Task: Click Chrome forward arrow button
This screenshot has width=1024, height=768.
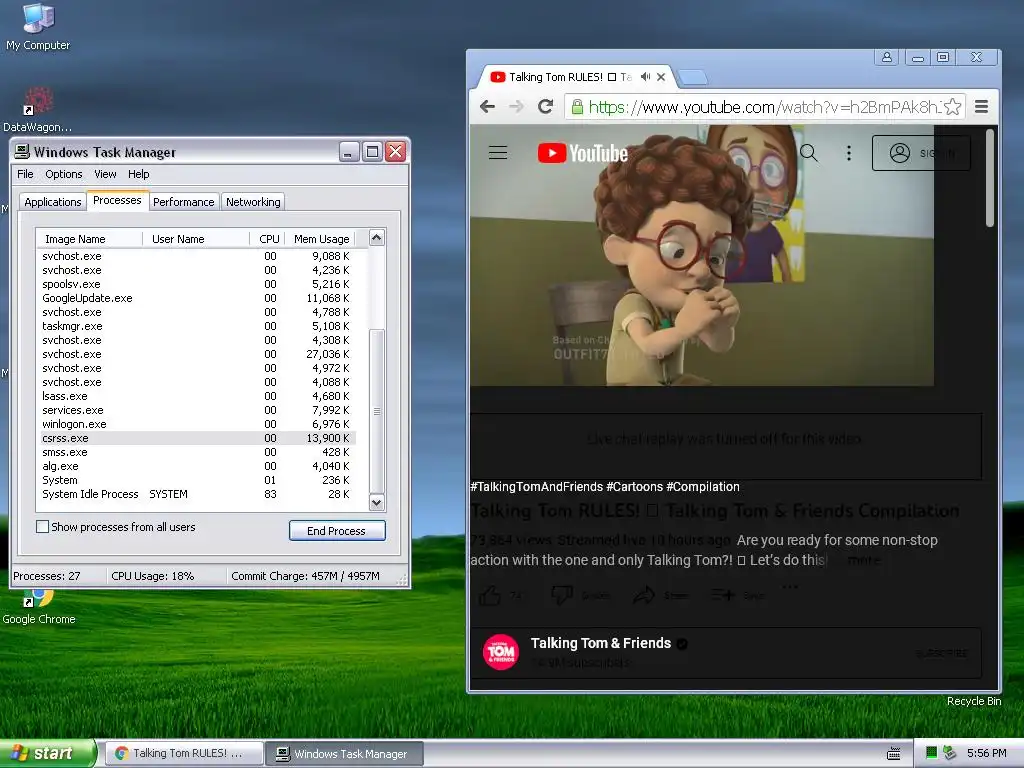Action: click(516, 106)
